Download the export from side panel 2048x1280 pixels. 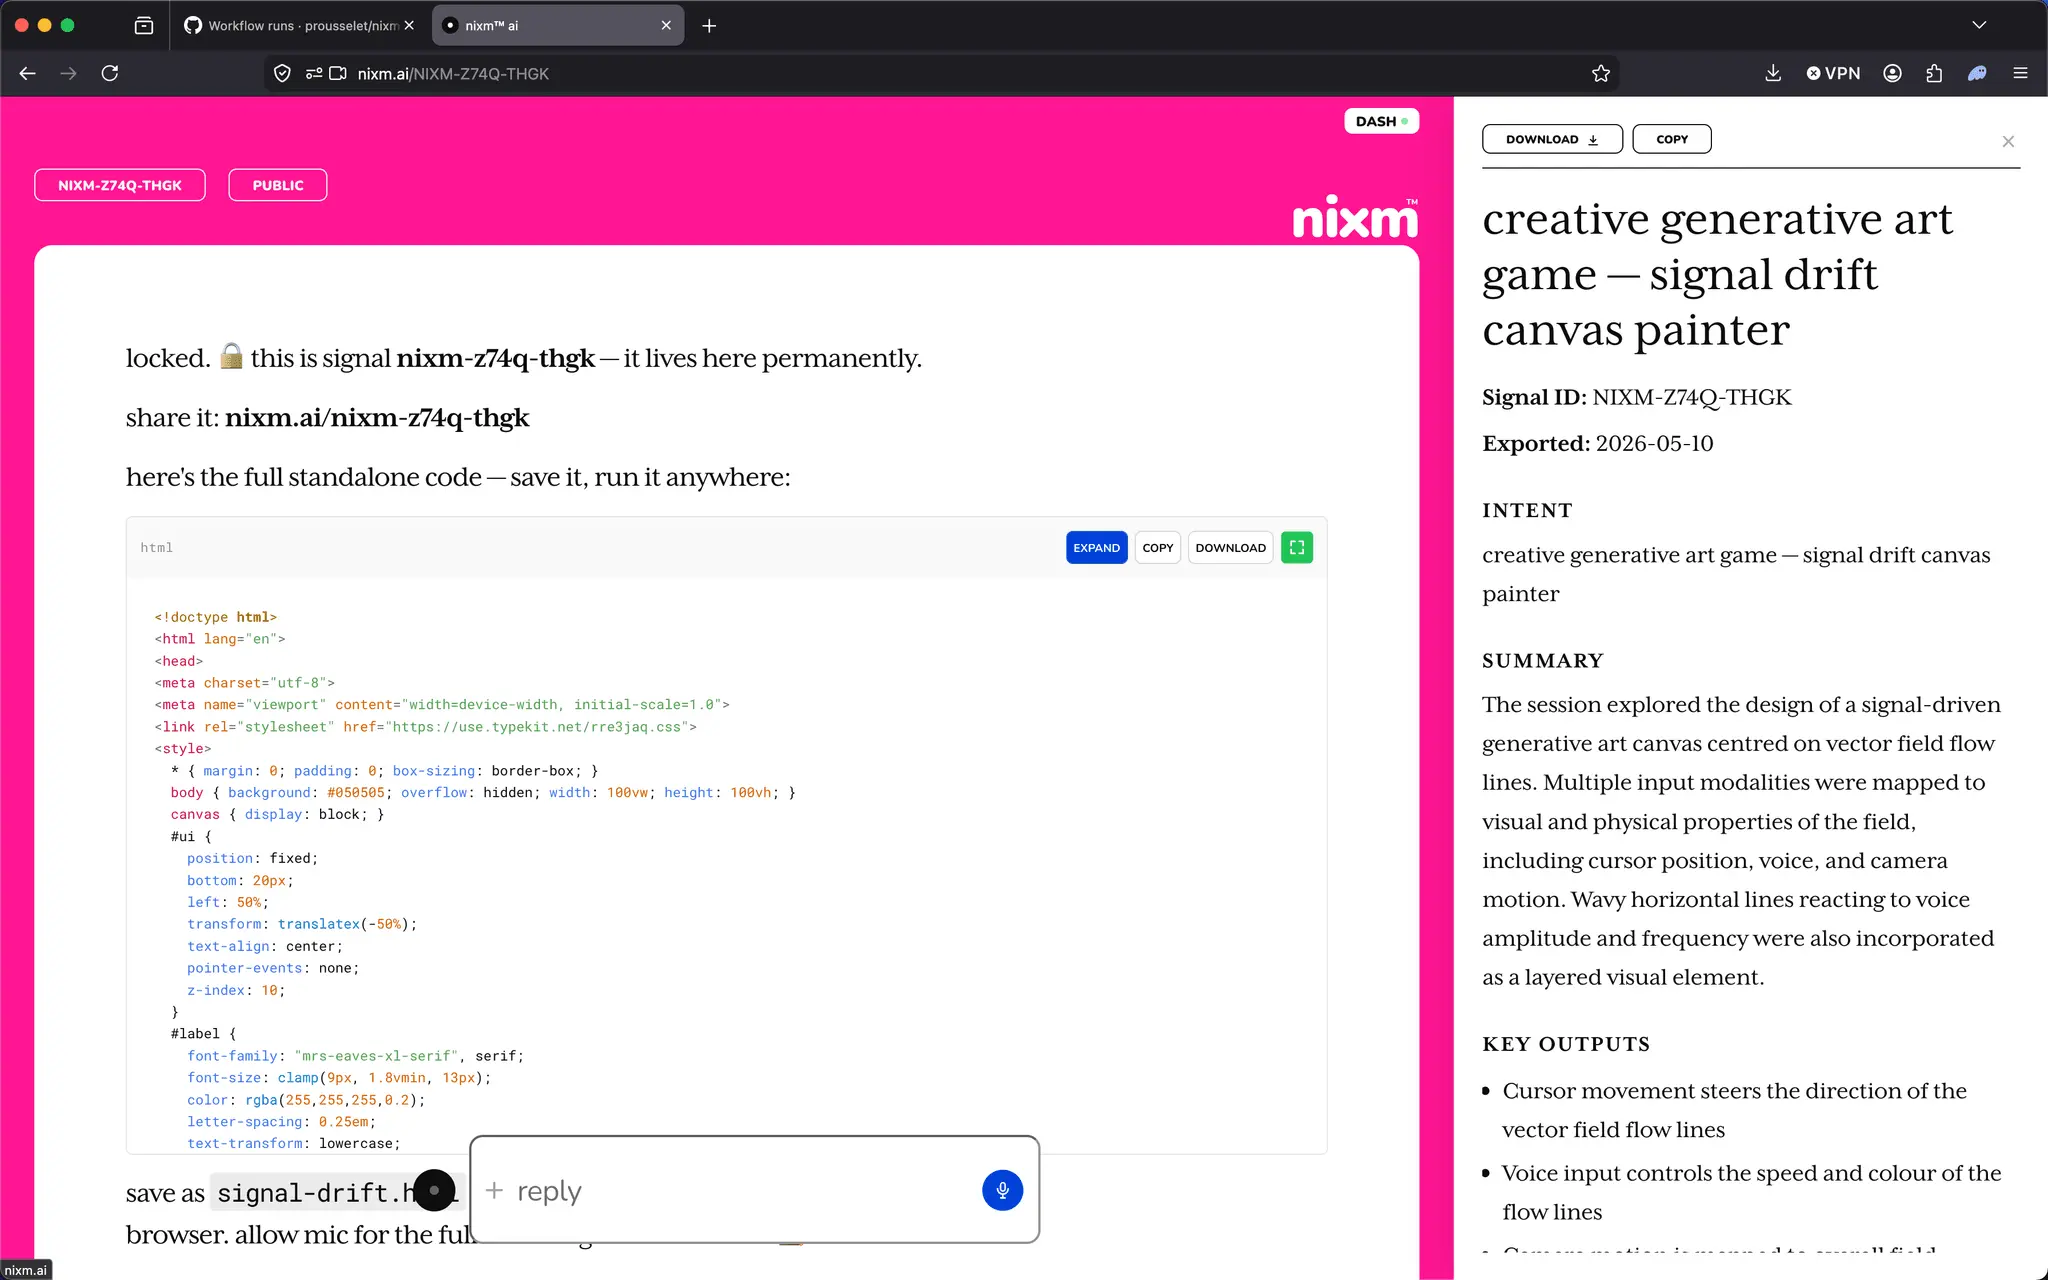click(x=1552, y=139)
